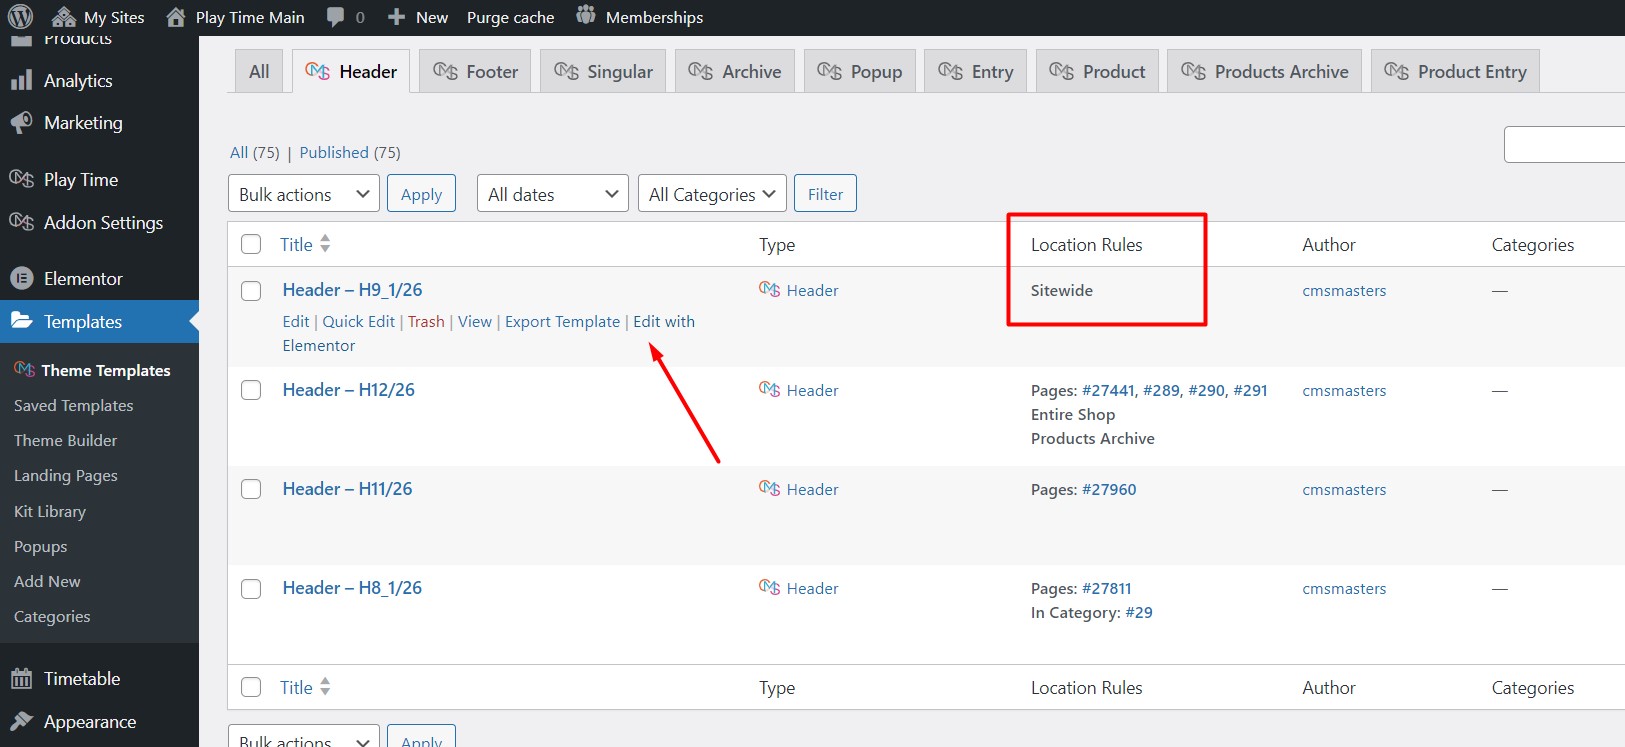Click Purge cache in the admin bar

[510, 17]
